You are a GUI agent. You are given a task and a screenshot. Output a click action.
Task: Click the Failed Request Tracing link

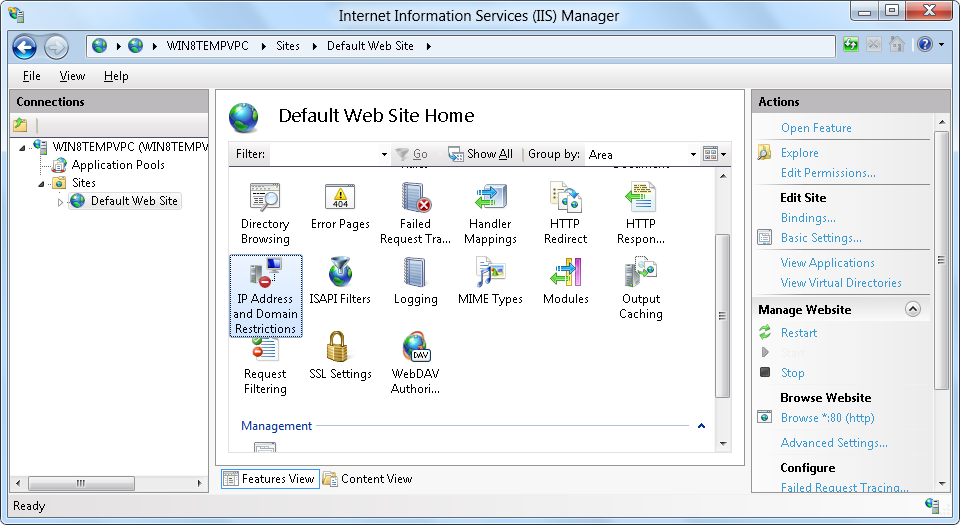(844, 488)
